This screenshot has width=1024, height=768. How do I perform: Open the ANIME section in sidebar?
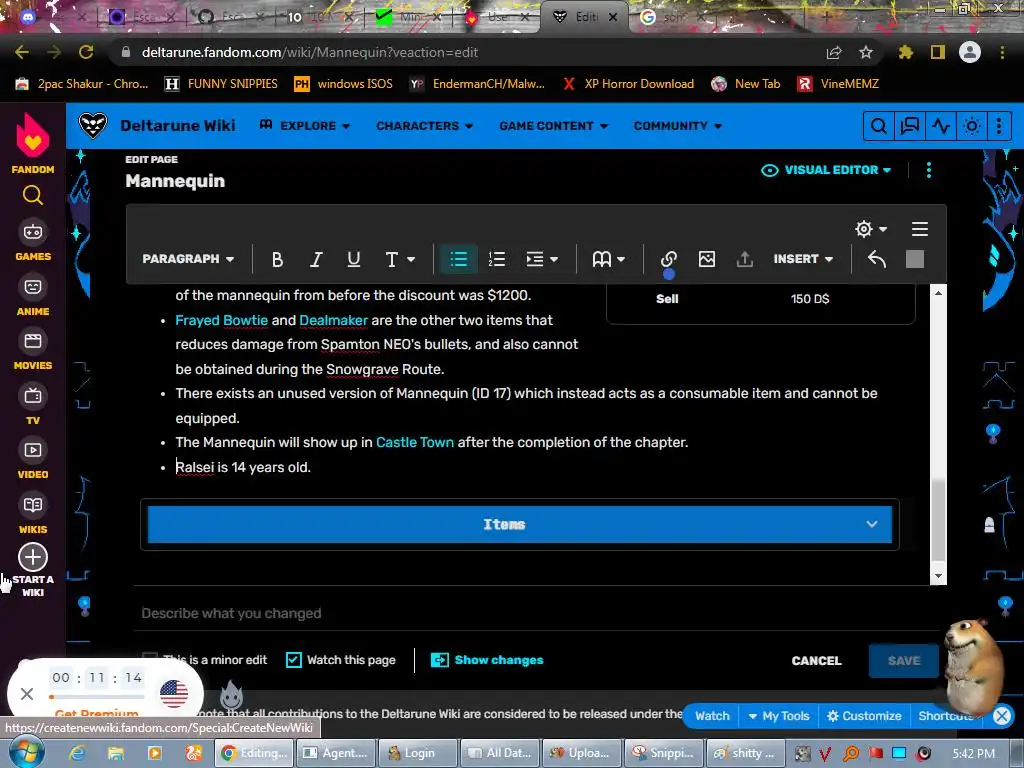pos(33,295)
